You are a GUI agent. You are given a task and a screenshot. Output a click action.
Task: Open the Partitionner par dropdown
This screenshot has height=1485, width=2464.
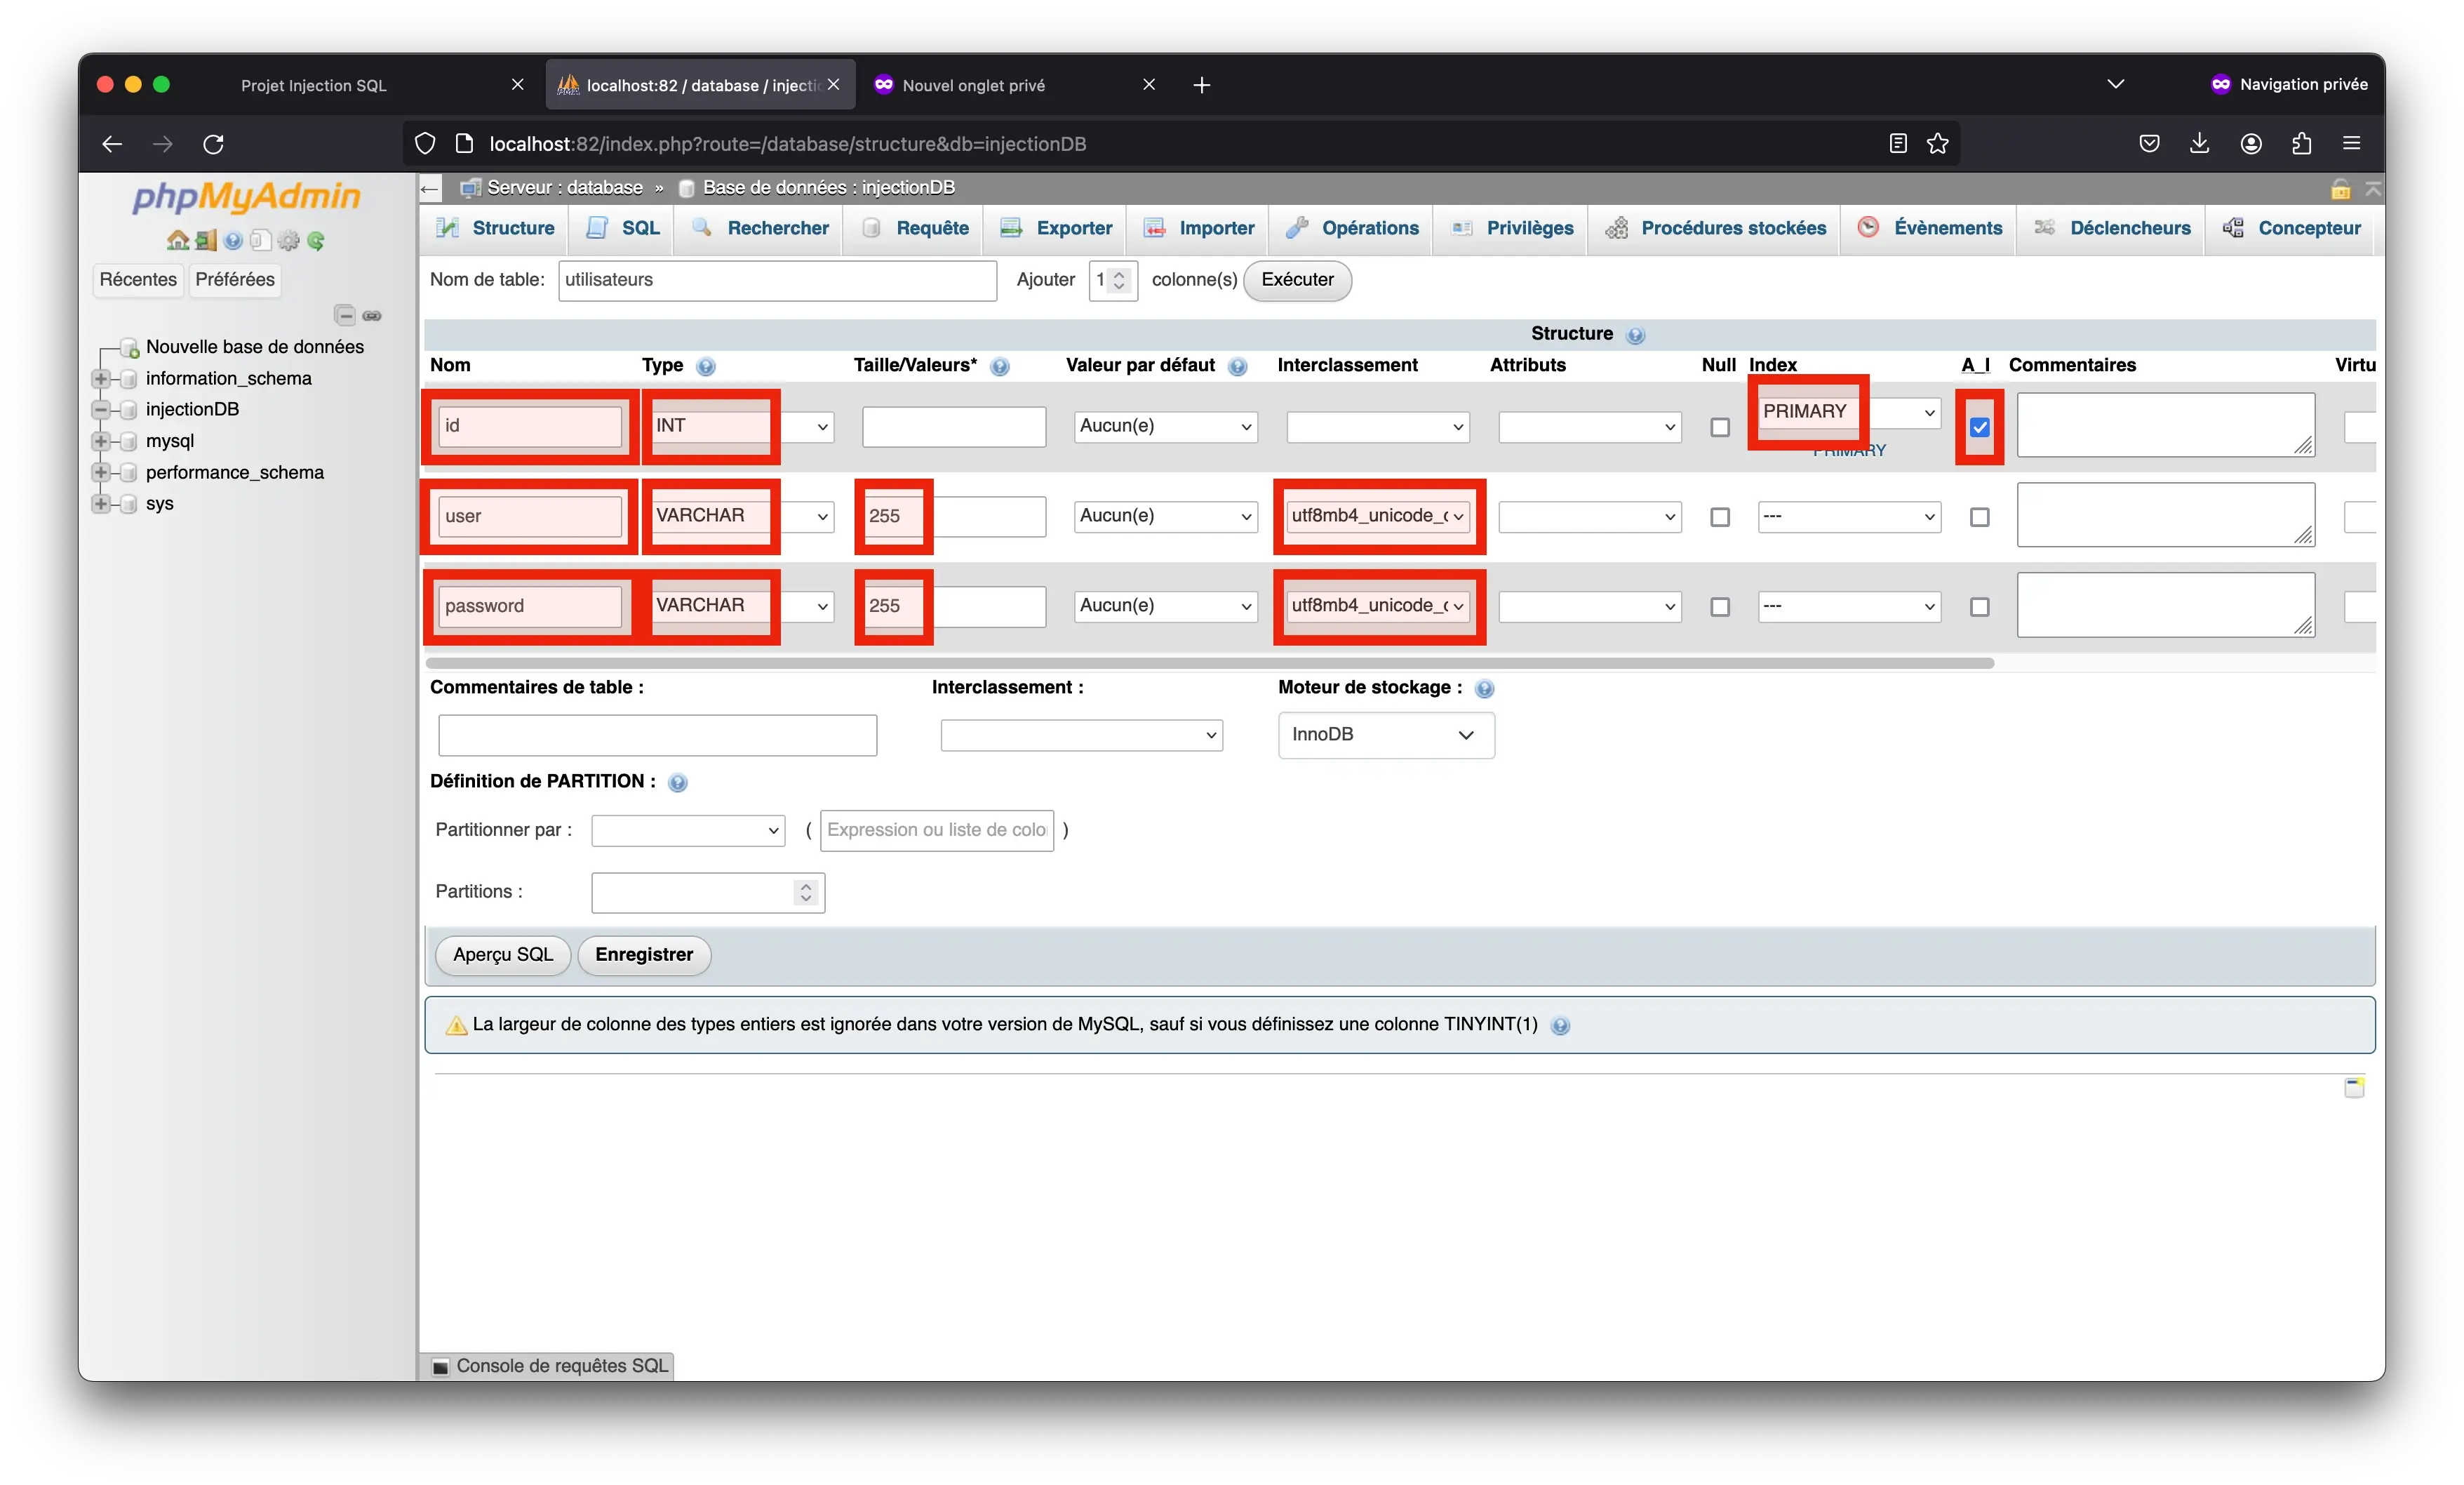pos(688,830)
